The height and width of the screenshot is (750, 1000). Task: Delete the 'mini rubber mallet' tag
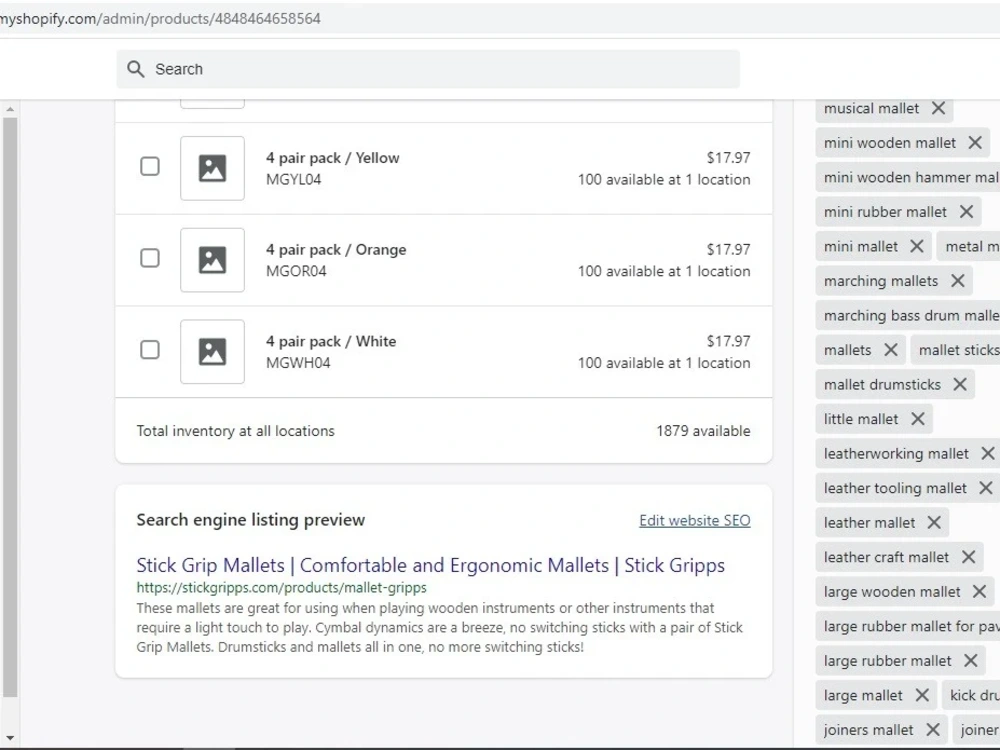click(966, 212)
